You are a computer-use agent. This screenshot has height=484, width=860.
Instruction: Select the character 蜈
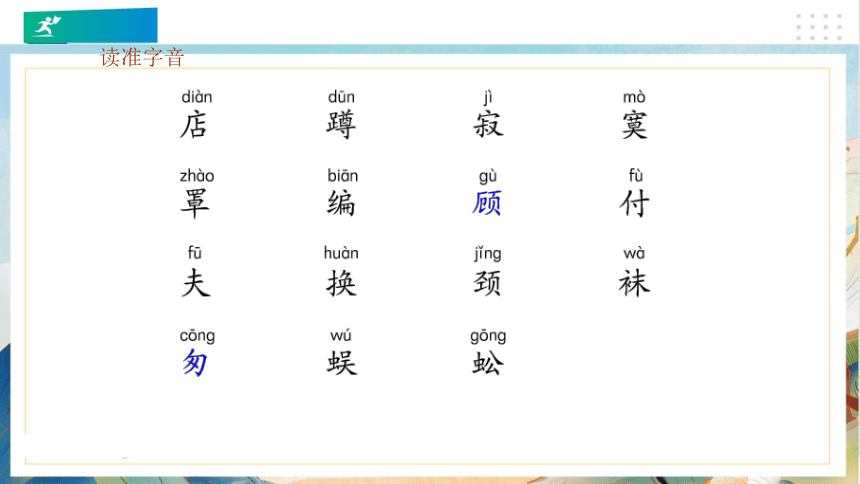click(x=342, y=363)
